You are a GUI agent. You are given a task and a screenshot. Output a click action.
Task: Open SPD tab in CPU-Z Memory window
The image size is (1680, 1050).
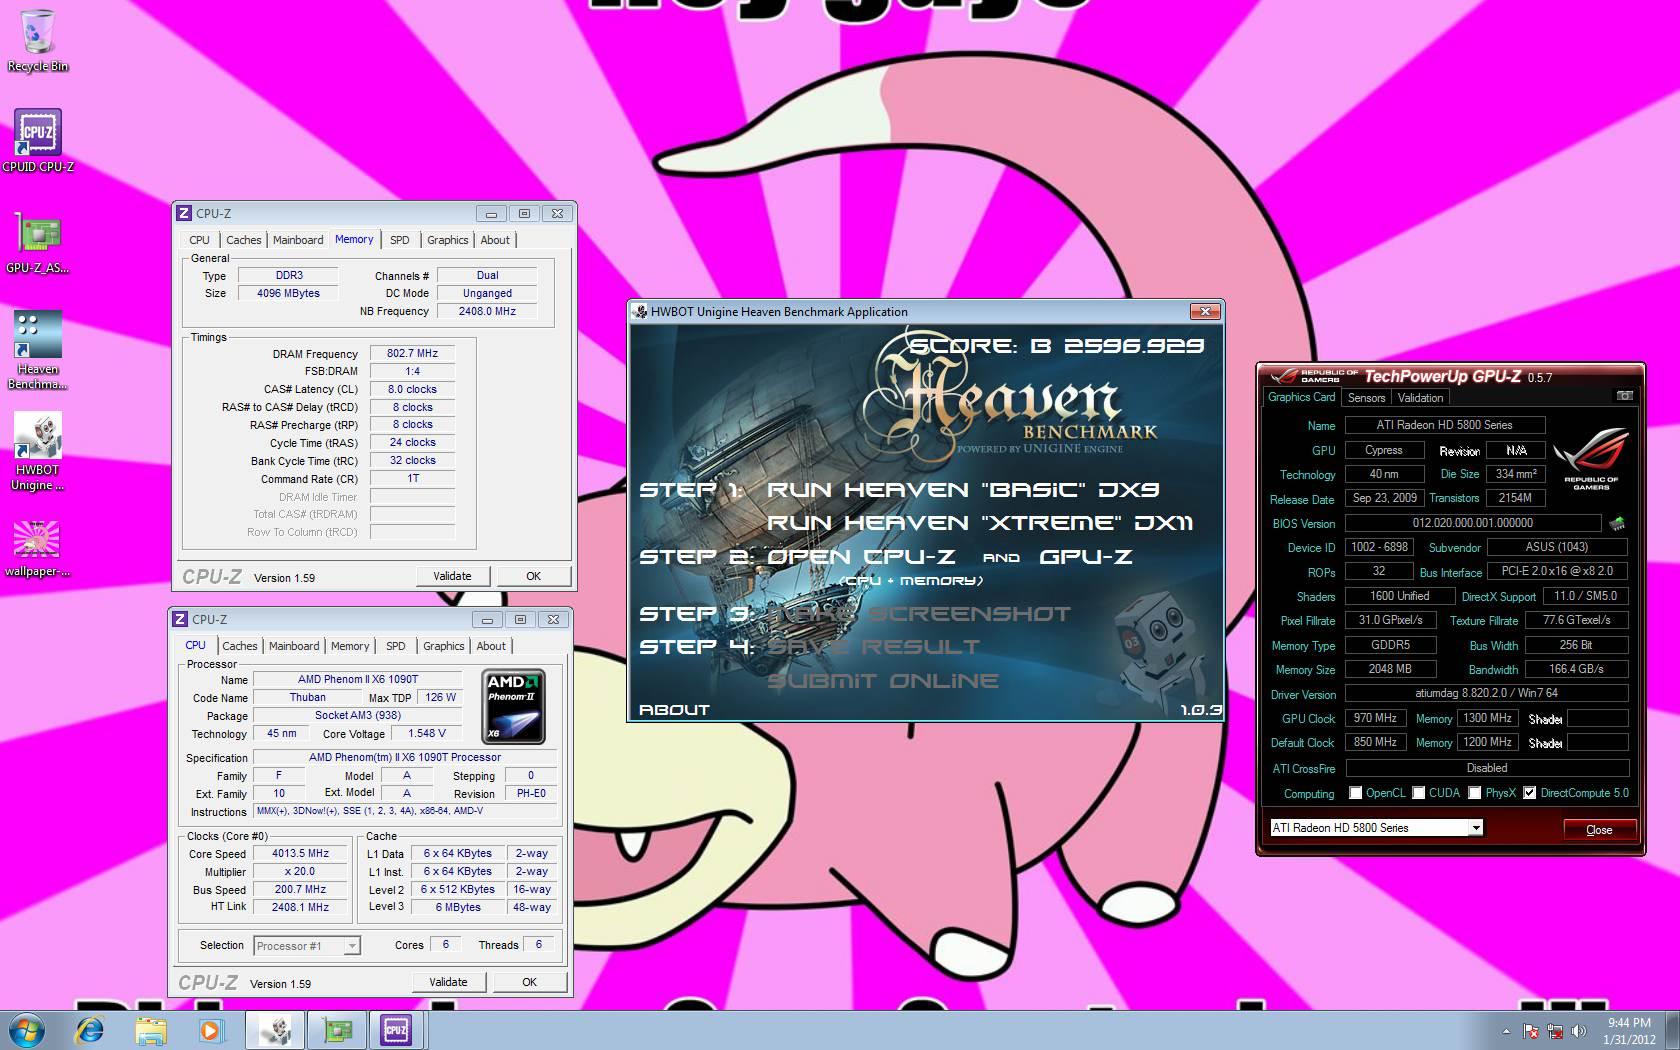(x=400, y=240)
